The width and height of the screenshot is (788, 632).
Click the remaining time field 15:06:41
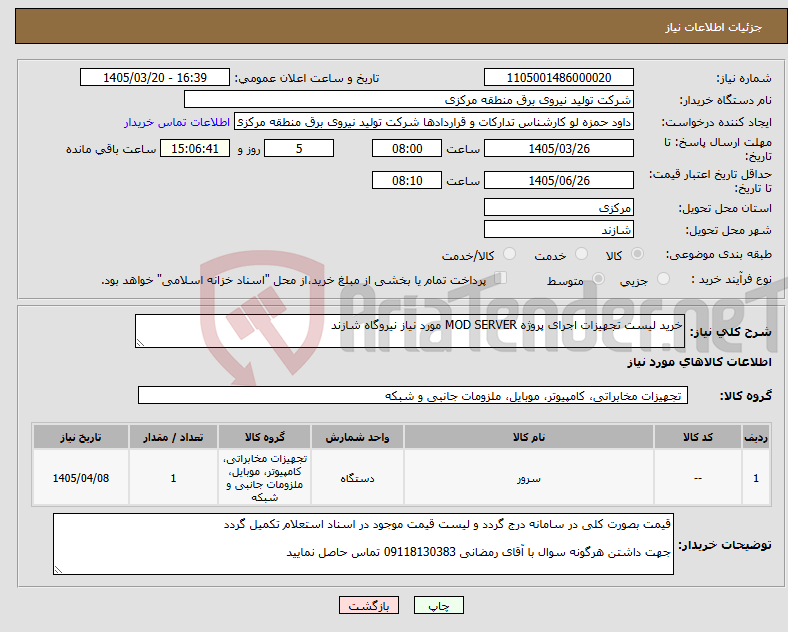[x=195, y=148]
